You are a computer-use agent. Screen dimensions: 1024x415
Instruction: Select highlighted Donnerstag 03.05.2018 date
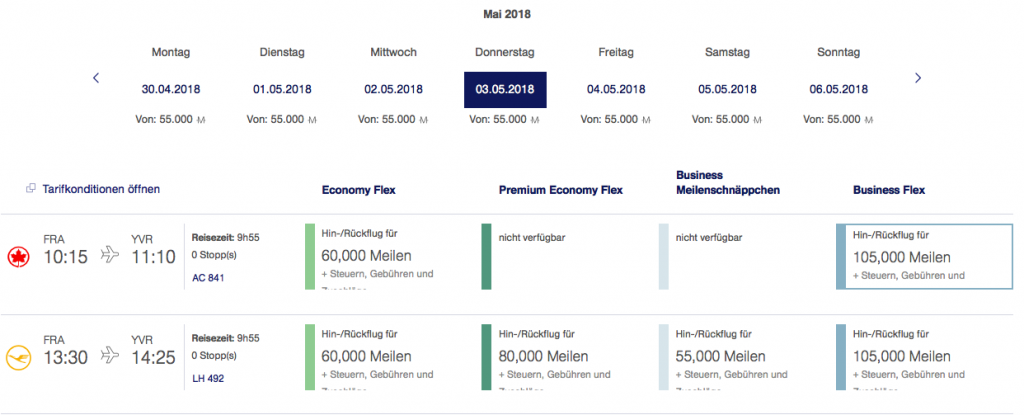pos(505,88)
